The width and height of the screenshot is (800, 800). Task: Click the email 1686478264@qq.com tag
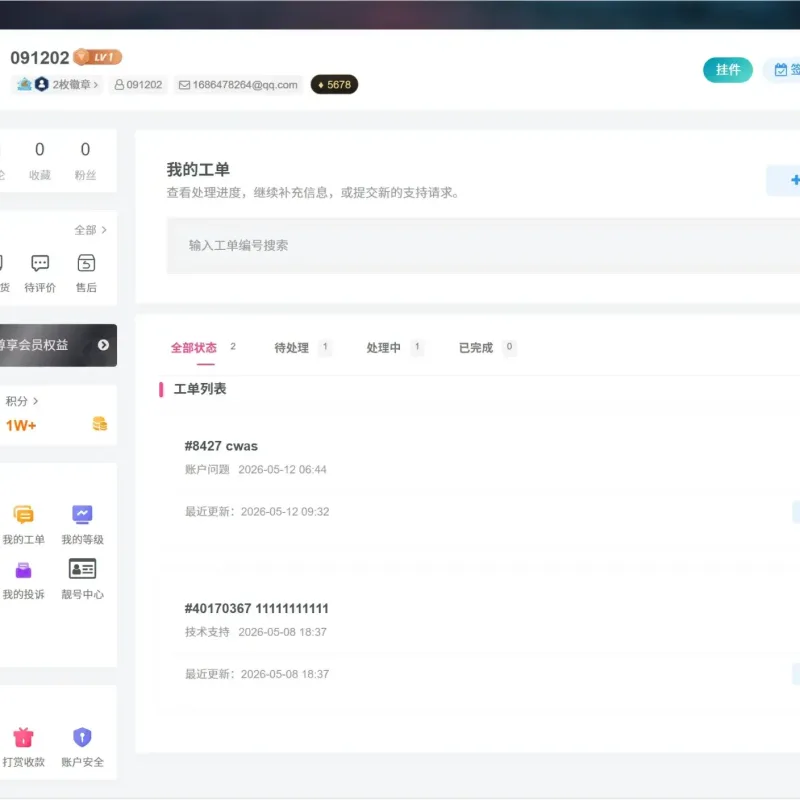click(x=238, y=85)
